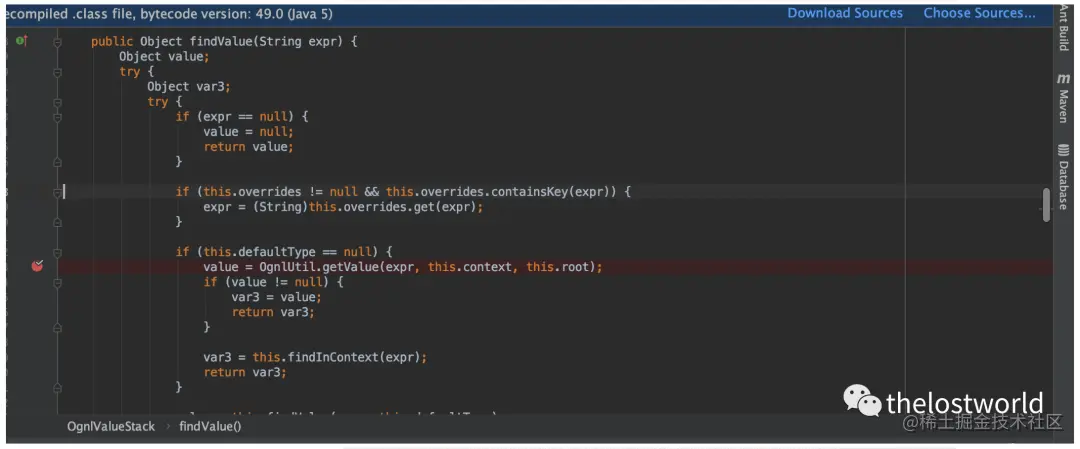Click the Choose Sources link
1080x449 pixels.
[x=979, y=13]
